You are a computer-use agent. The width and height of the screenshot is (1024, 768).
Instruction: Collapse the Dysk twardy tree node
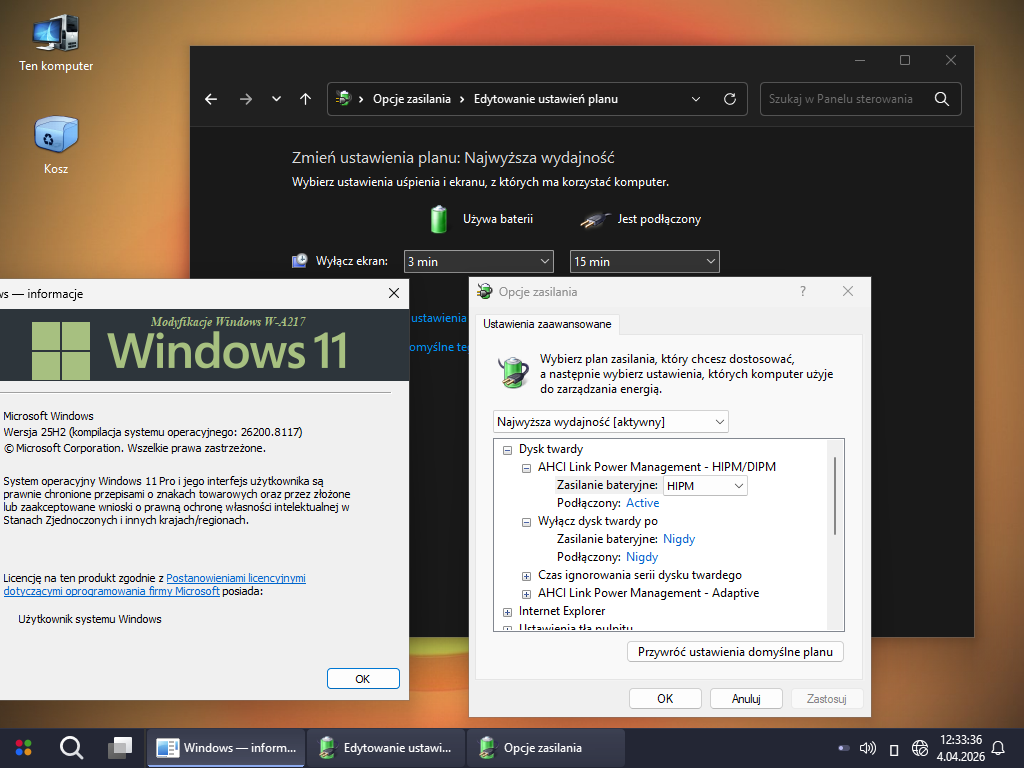[x=508, y=449]
